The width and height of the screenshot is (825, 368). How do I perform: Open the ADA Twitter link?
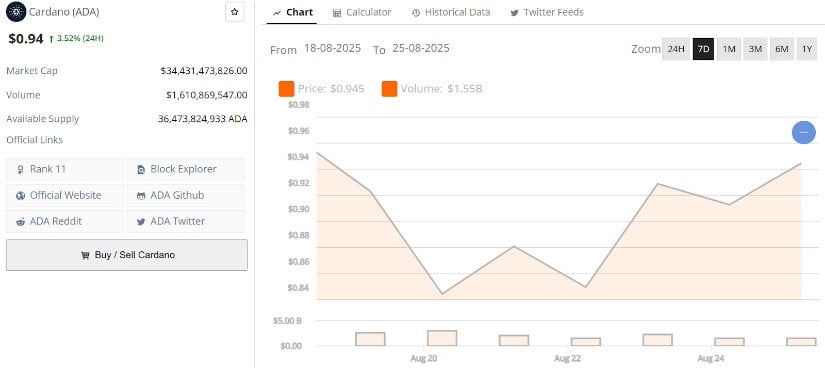coord(185,222)
